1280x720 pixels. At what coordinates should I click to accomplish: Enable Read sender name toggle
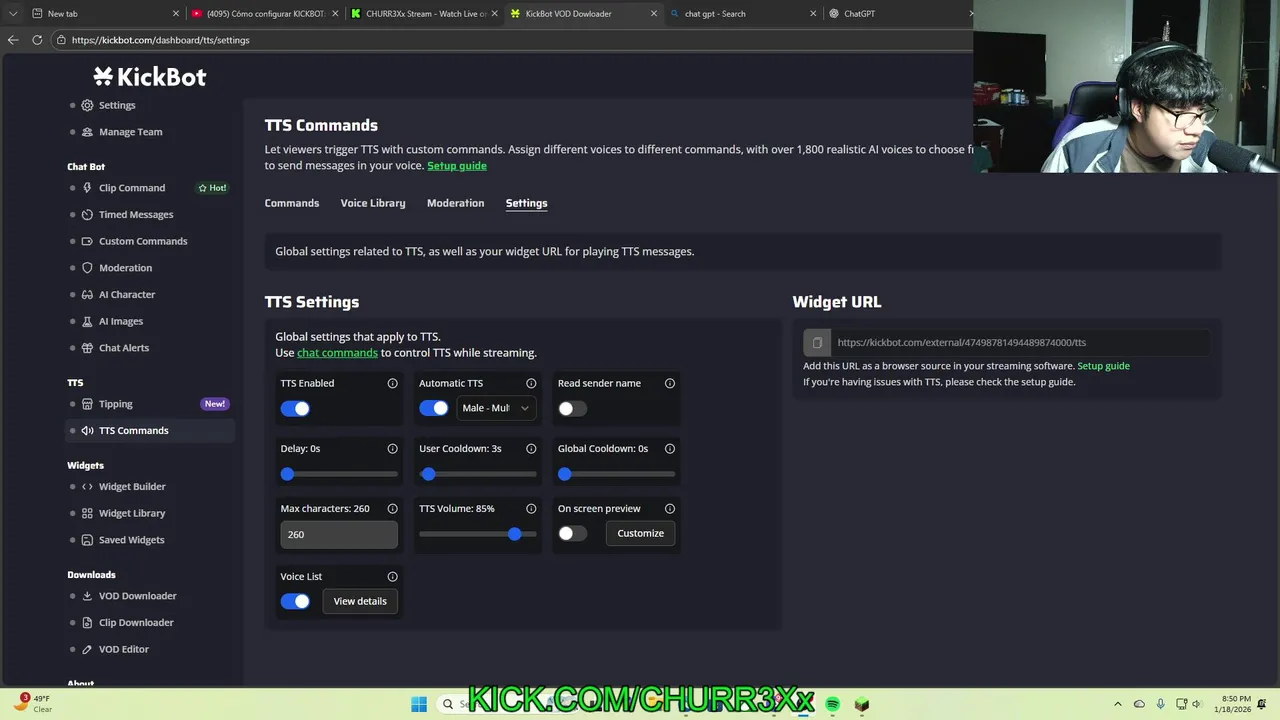pyautogui.click(x=573, y=408)
